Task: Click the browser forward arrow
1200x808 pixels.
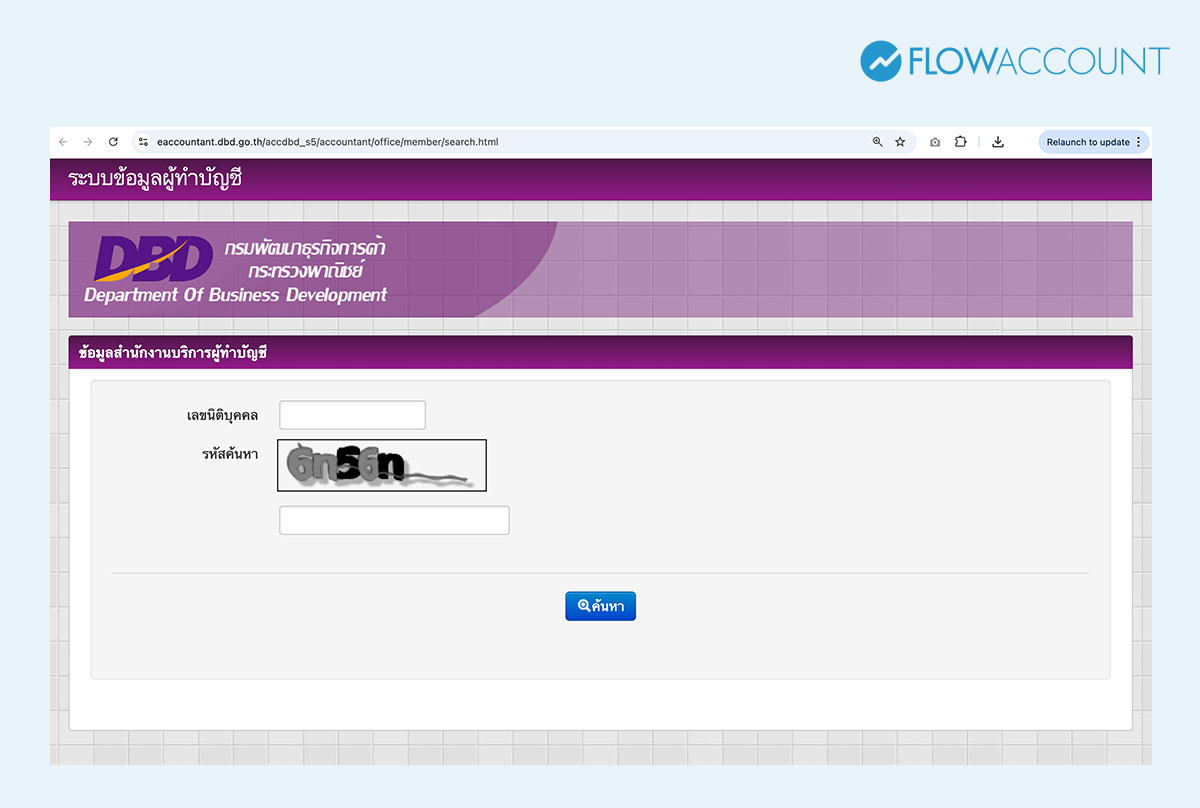Action: [x=88, y=142]
